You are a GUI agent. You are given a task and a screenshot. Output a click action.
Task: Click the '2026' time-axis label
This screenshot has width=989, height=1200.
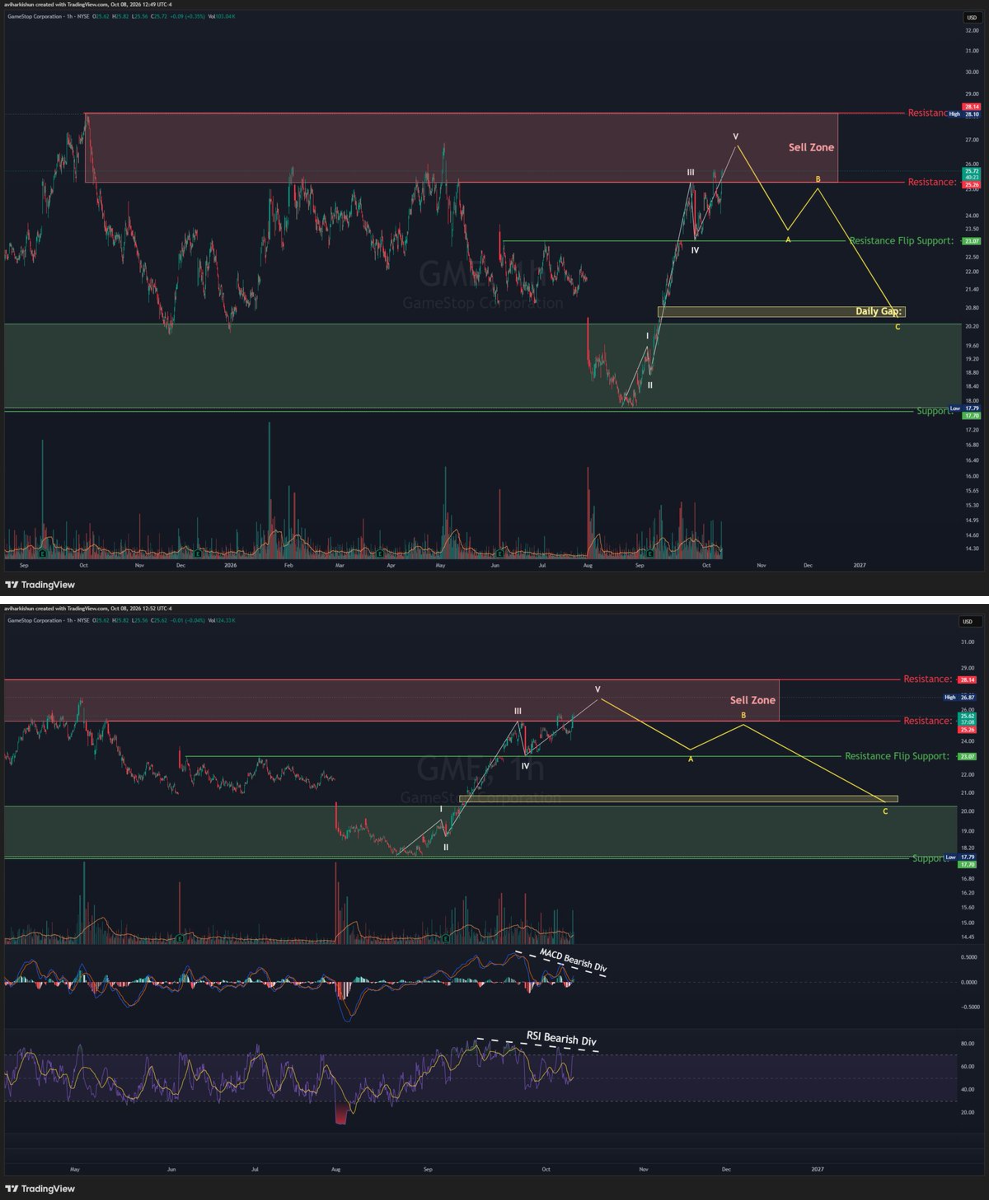coord(230,565)
